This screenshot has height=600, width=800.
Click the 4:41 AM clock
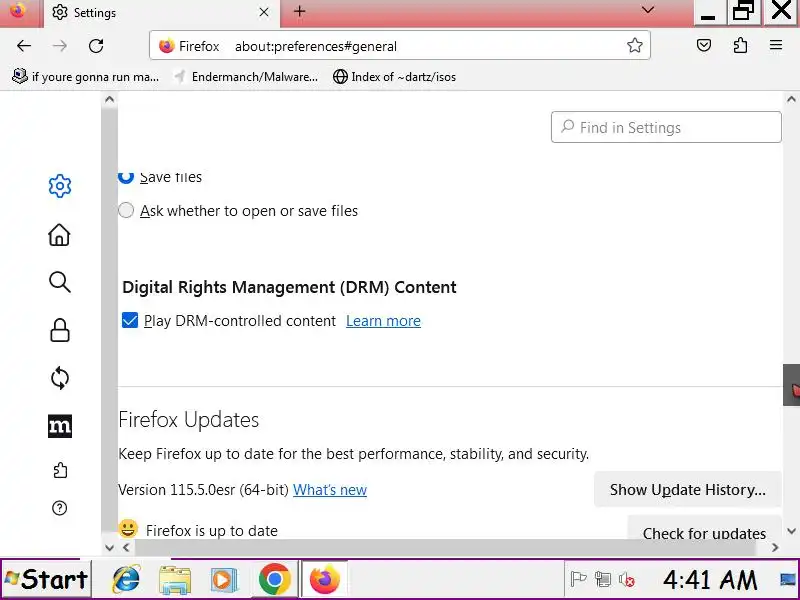click(x=710, y=580)
